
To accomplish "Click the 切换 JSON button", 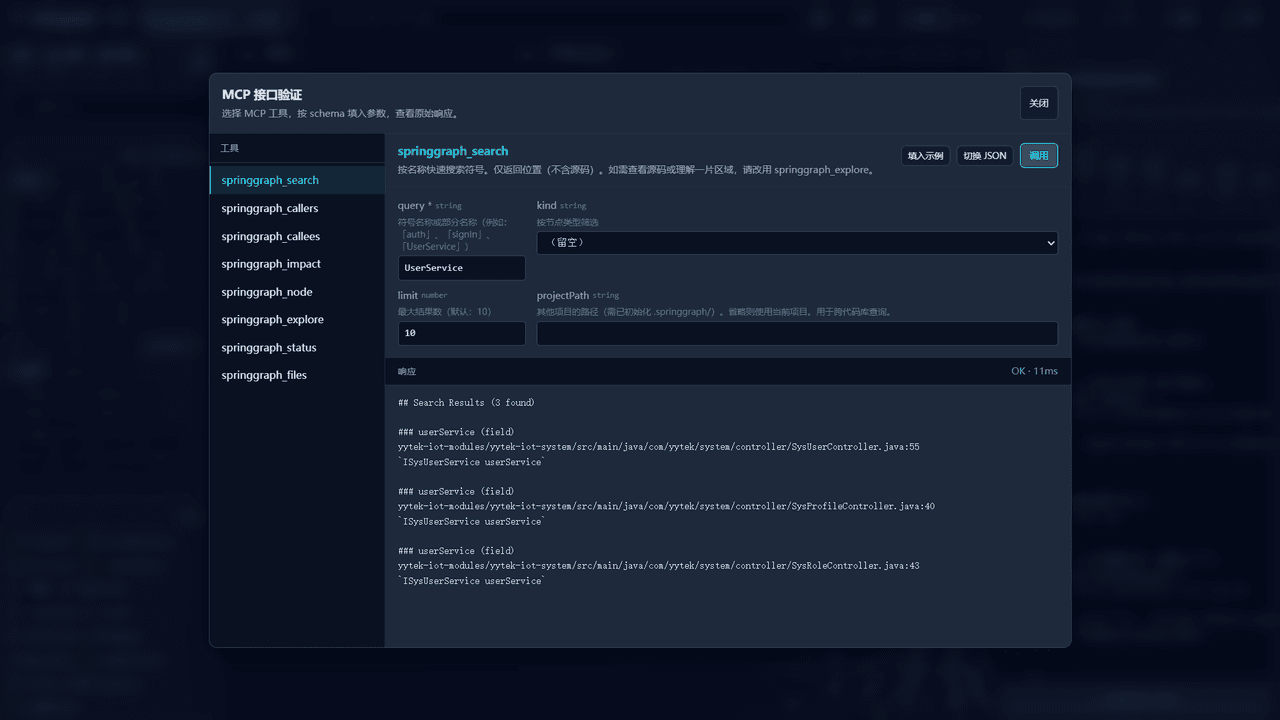I will coord(985,156).
